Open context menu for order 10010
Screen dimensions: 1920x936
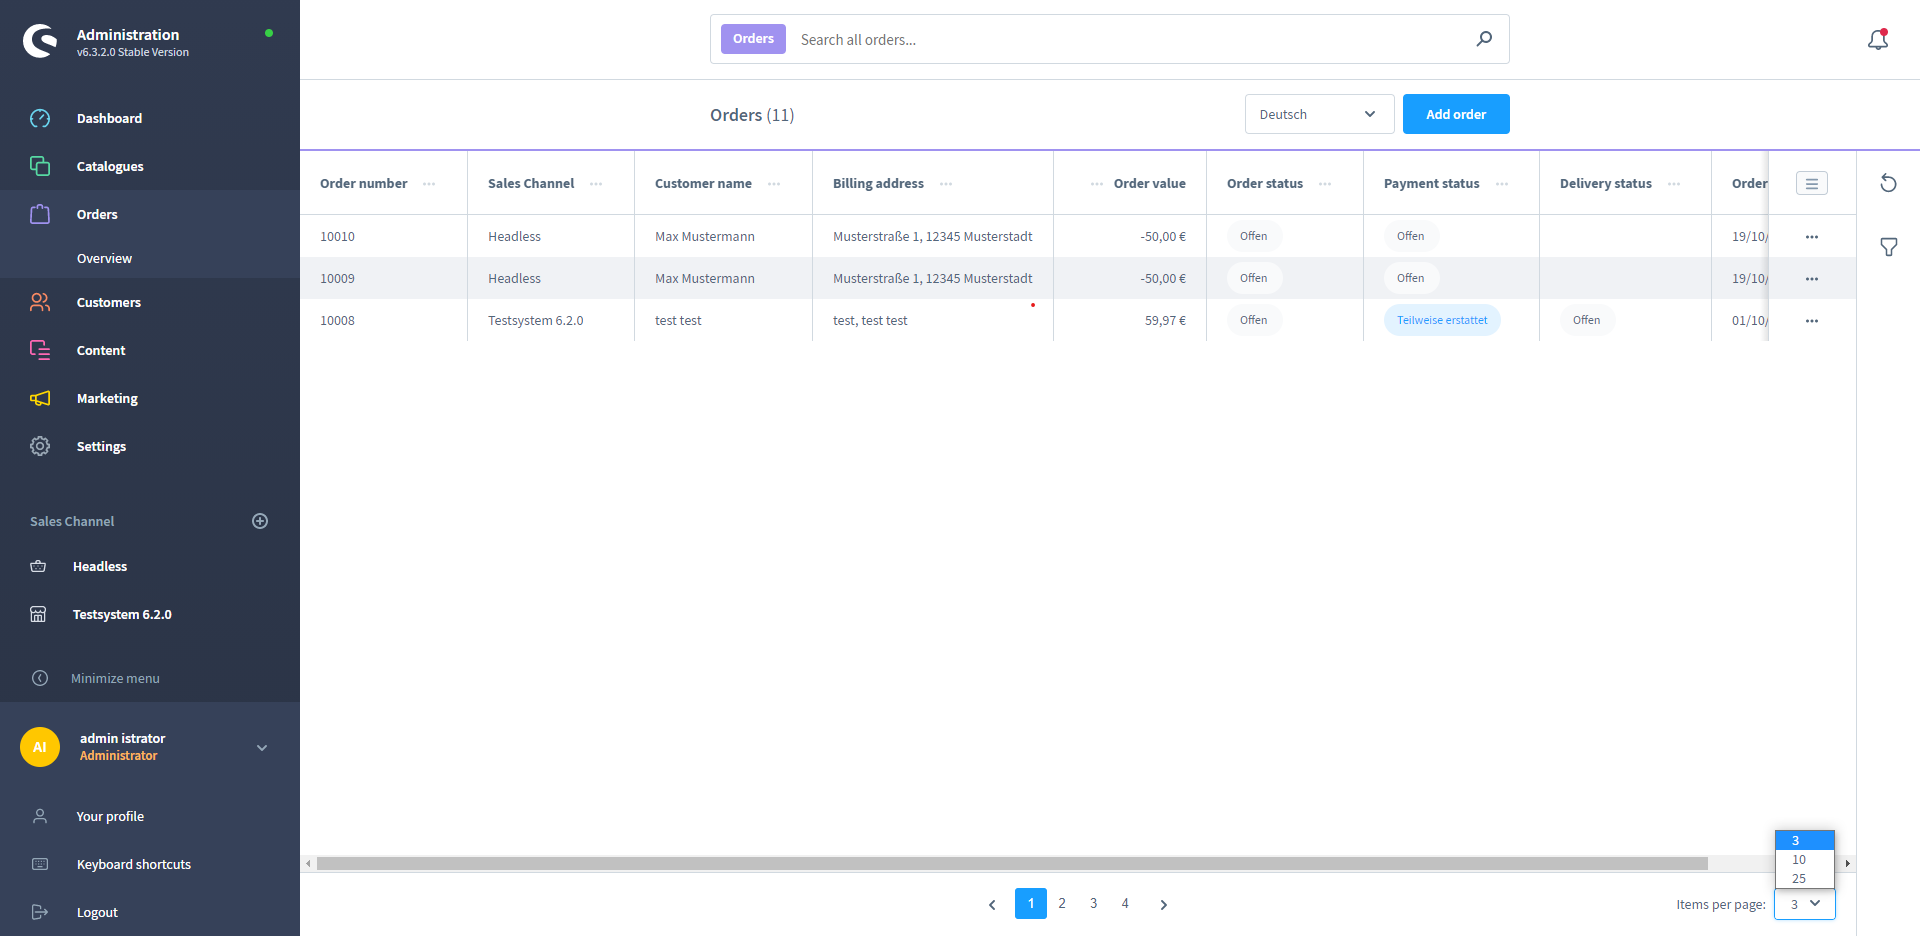point(1811,237)
